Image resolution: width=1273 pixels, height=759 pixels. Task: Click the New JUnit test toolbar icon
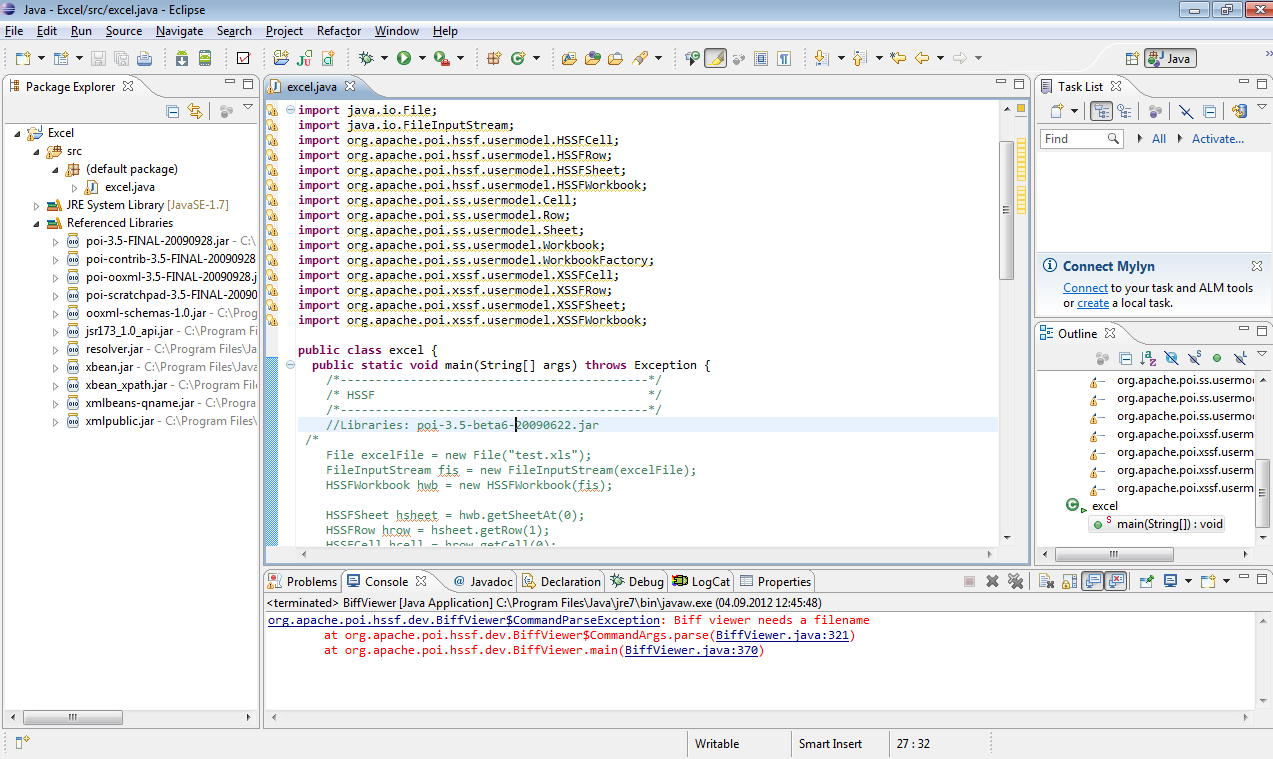(302, 58)
